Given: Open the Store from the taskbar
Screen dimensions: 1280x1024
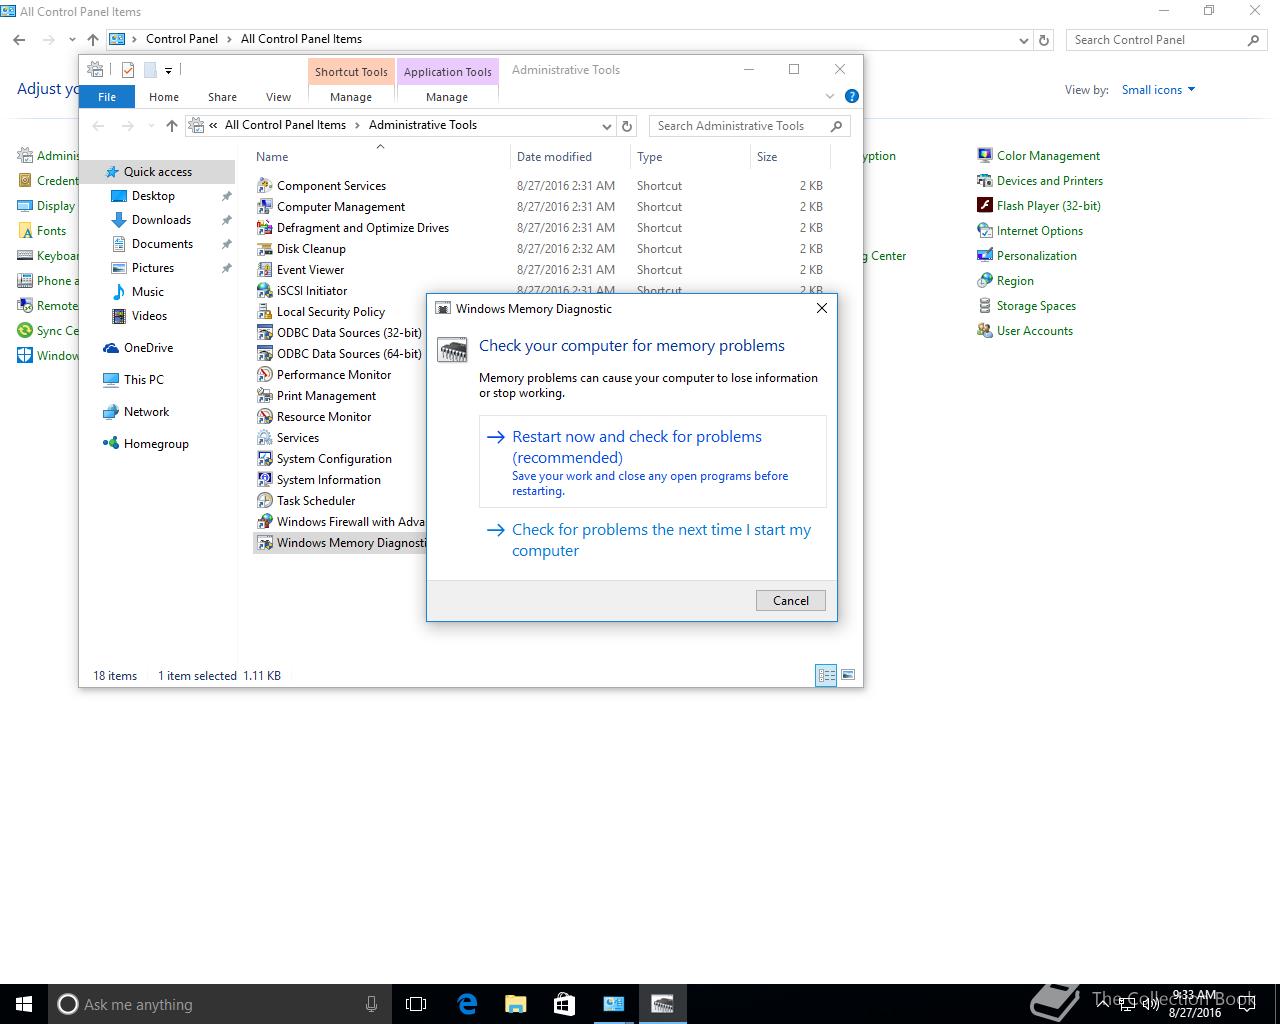Looking at the screenshot, I should coord(564,1004).
